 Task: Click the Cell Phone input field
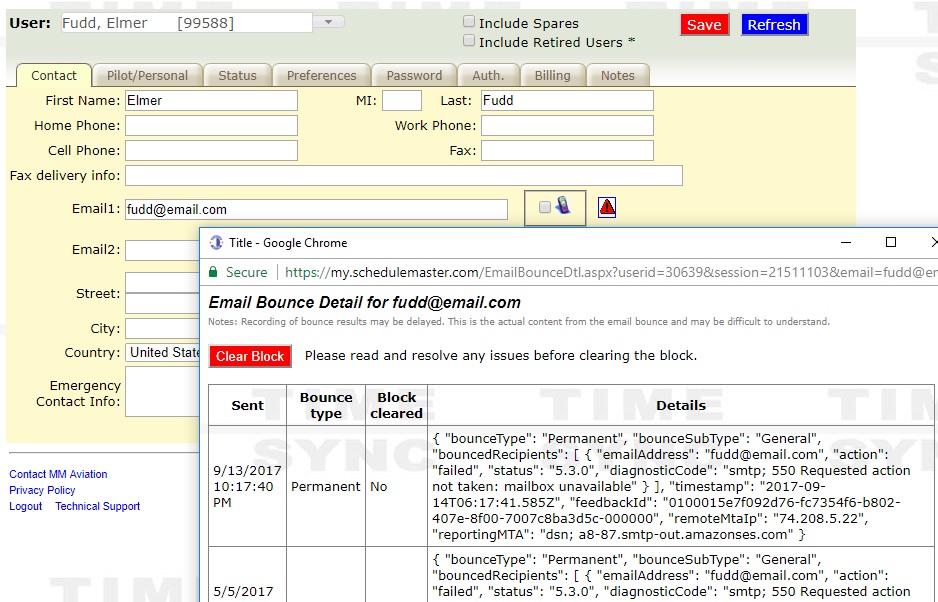[211, 150]
